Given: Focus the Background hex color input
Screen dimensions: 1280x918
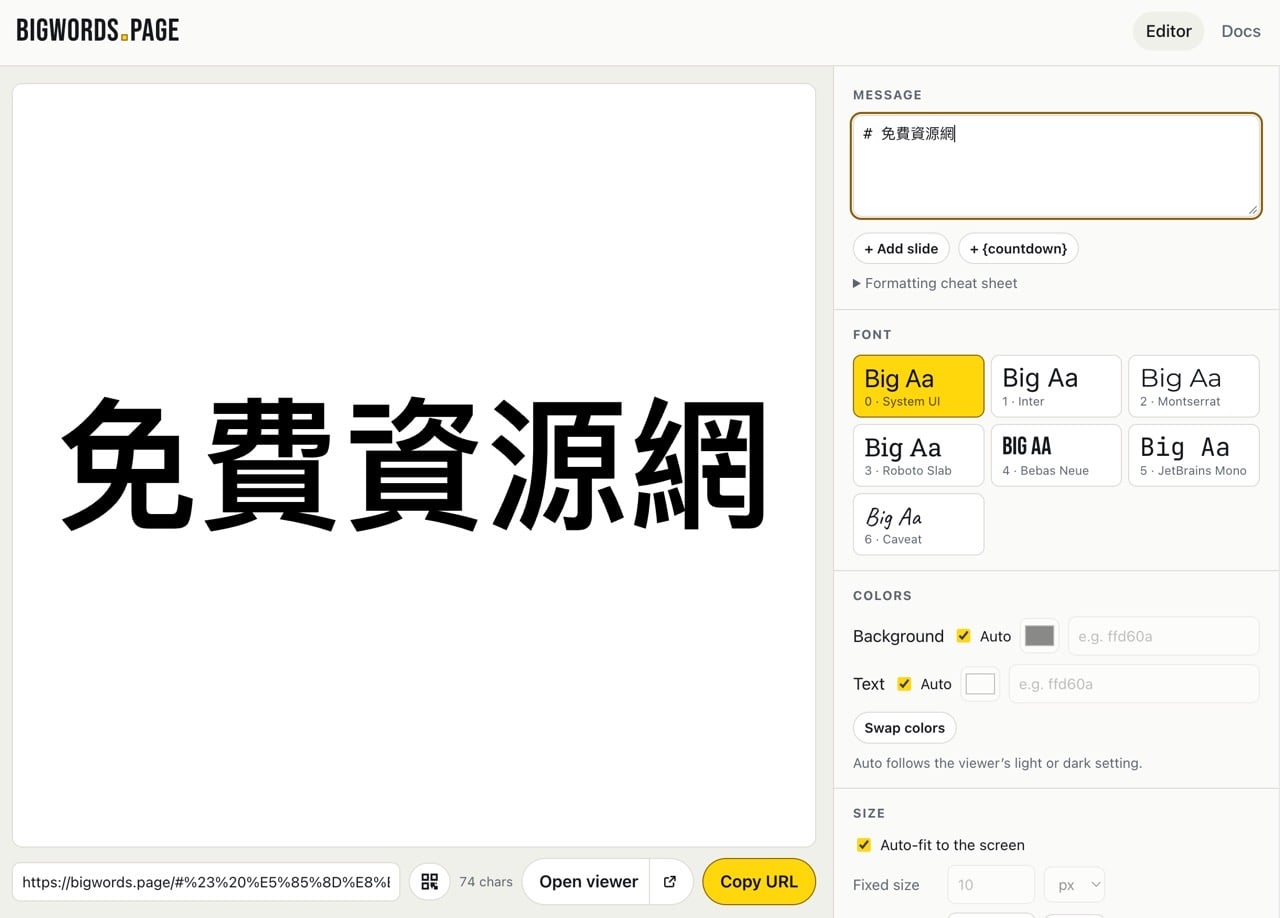Looking at the screenshot, I should pyautogui.click(x=1164, y=636).
